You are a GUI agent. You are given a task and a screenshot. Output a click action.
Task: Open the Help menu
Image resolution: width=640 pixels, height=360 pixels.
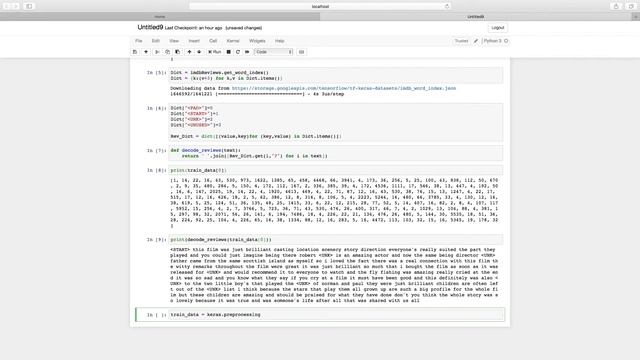(x=279, y=41)
